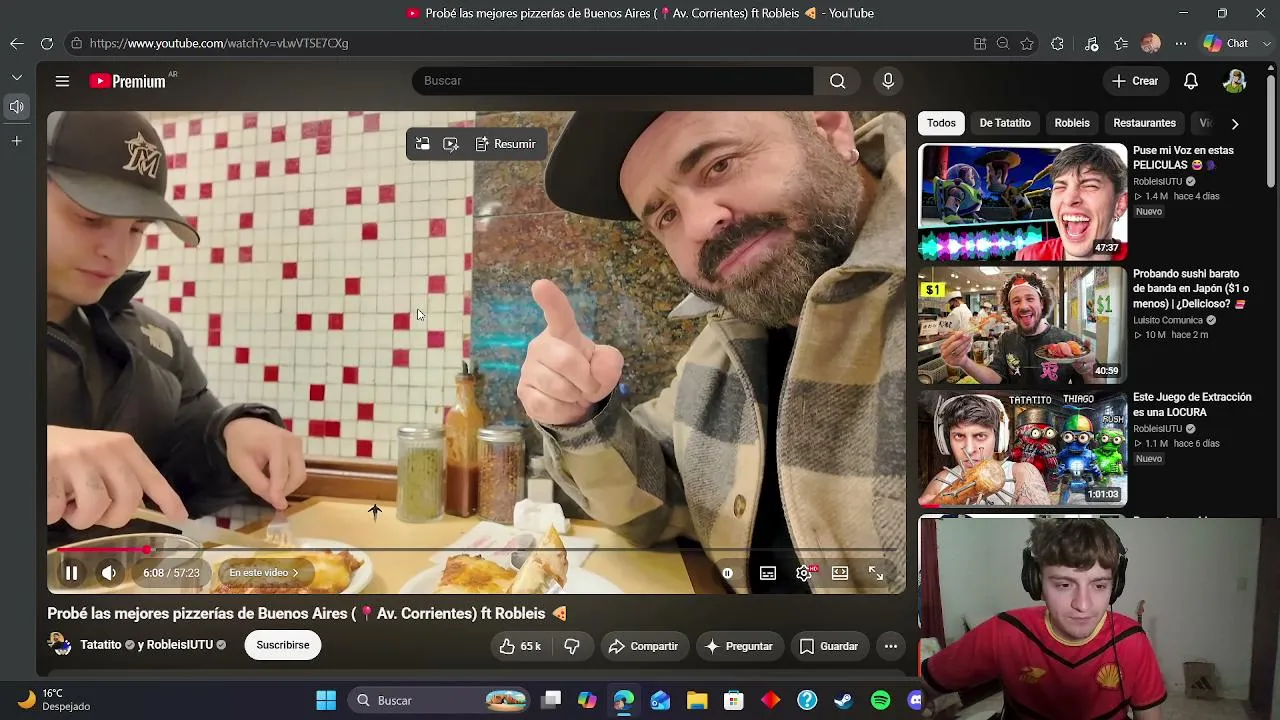The width and height of the screenshot is (1280, 720).
Task: View site information padlock icon
Action: pyautogui.click(x=76, y=44)
